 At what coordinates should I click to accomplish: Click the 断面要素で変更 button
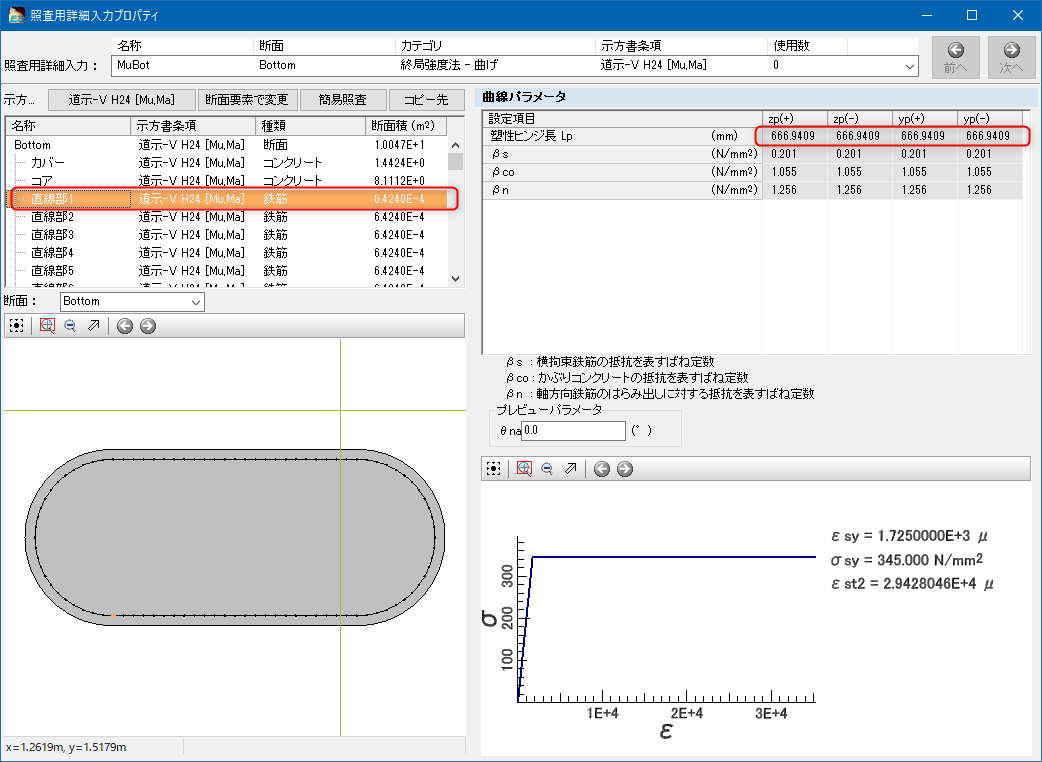(248, 100)
